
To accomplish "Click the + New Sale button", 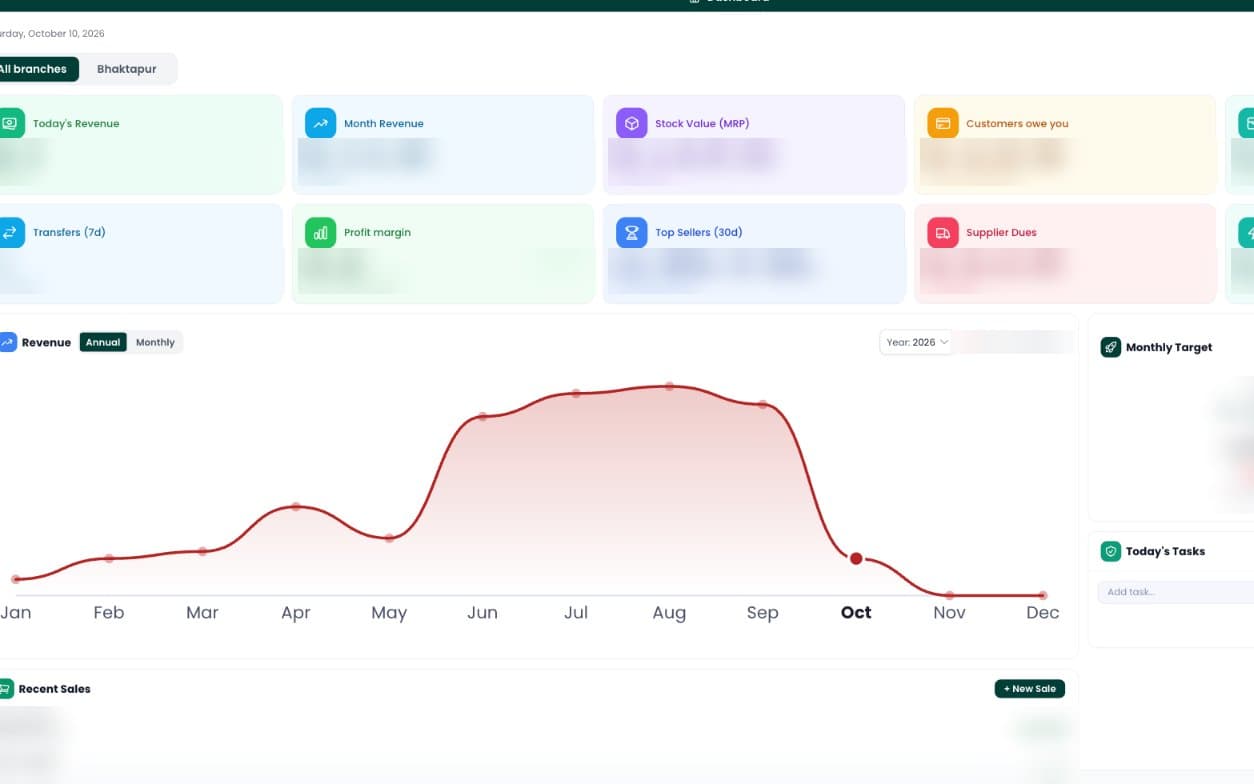I will pos(1030,688).
